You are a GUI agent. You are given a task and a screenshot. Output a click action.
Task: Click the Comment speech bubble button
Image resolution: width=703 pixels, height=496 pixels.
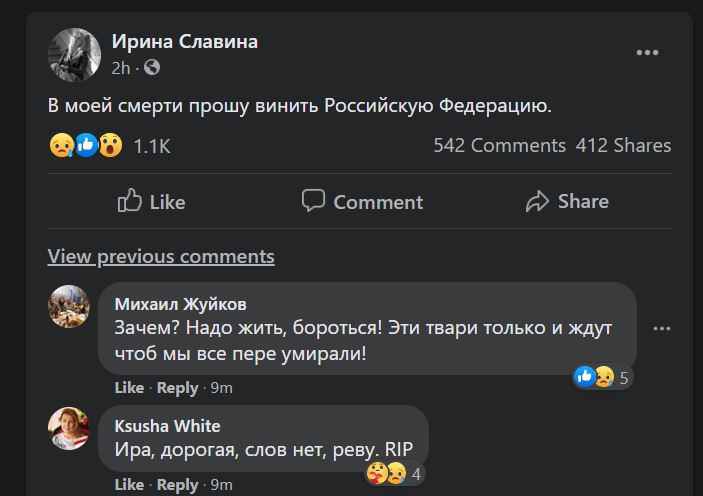(363, 201)
